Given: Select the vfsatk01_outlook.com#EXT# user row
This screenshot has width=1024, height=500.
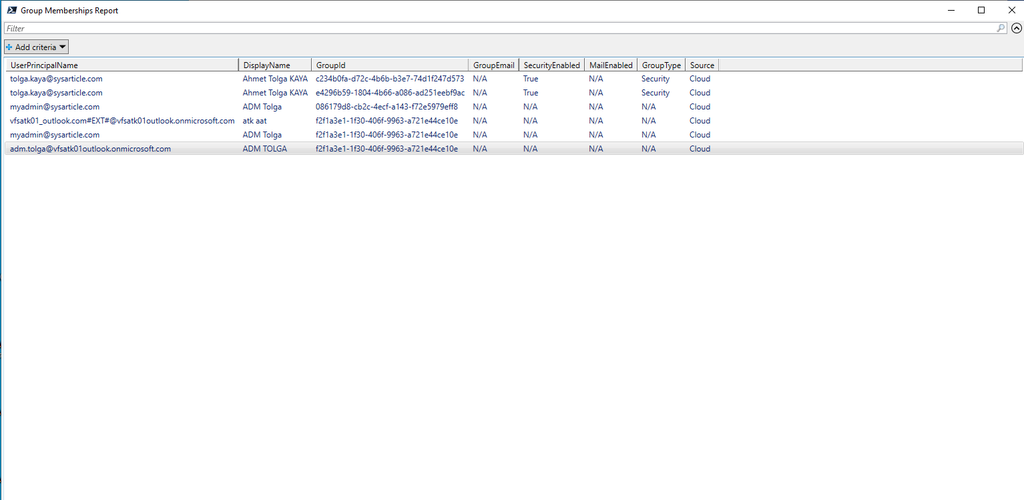Looking at the screenshot, I should tap(513, 121).
